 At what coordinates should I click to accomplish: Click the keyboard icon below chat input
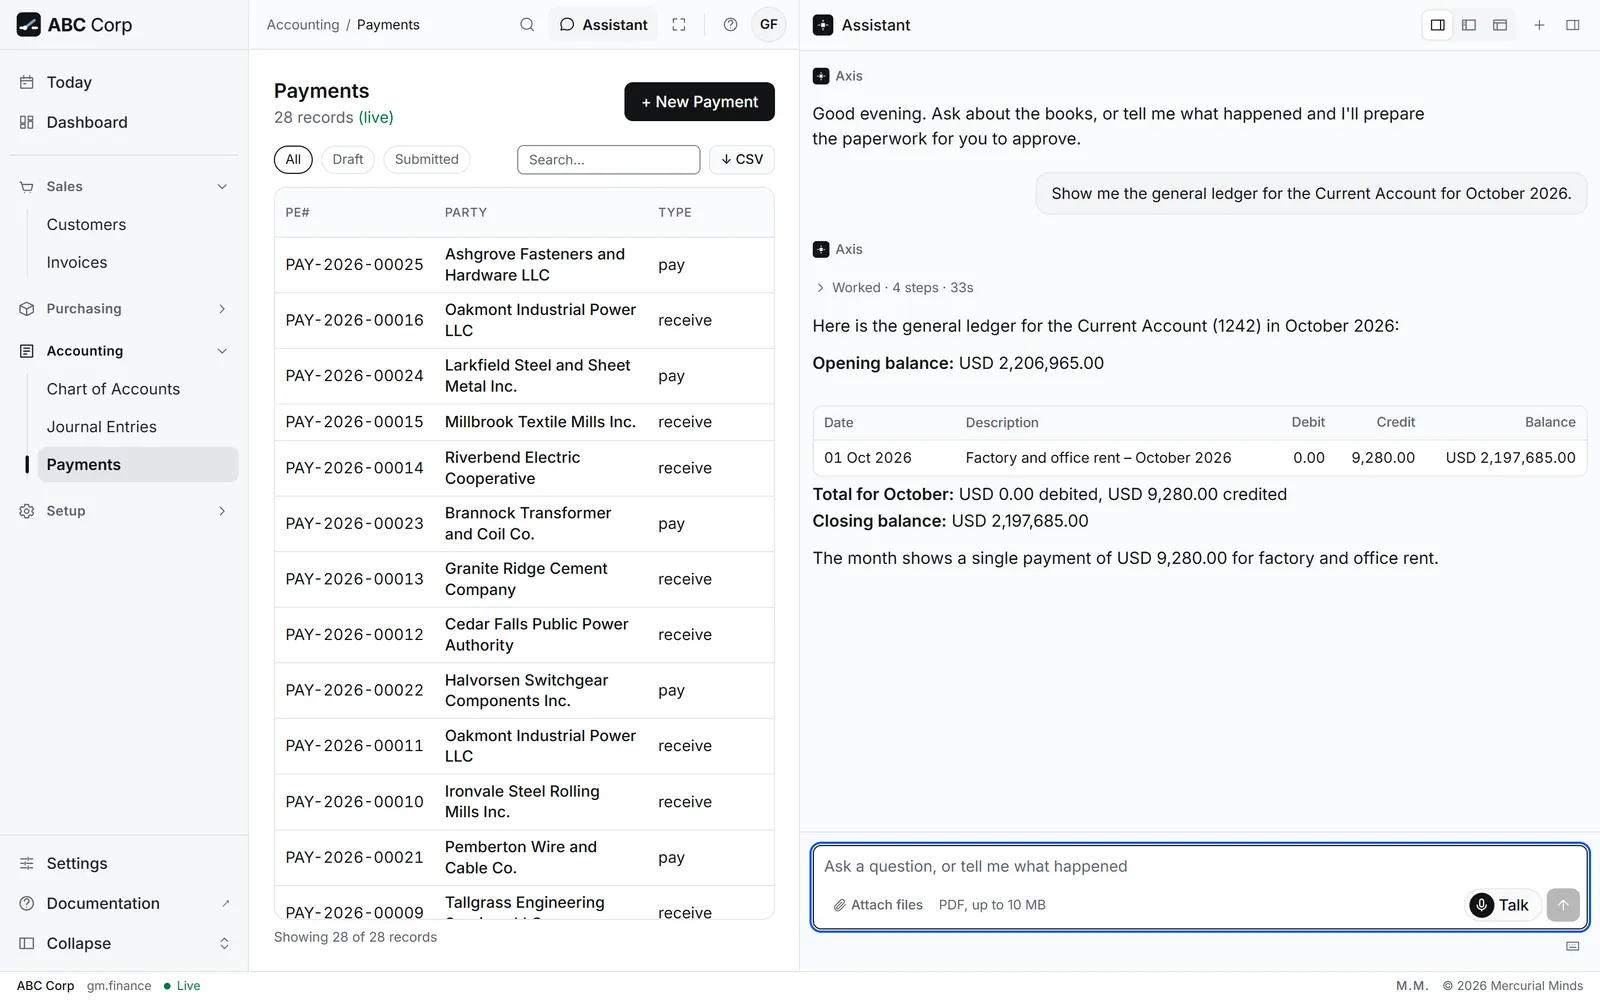point(1573,946)
